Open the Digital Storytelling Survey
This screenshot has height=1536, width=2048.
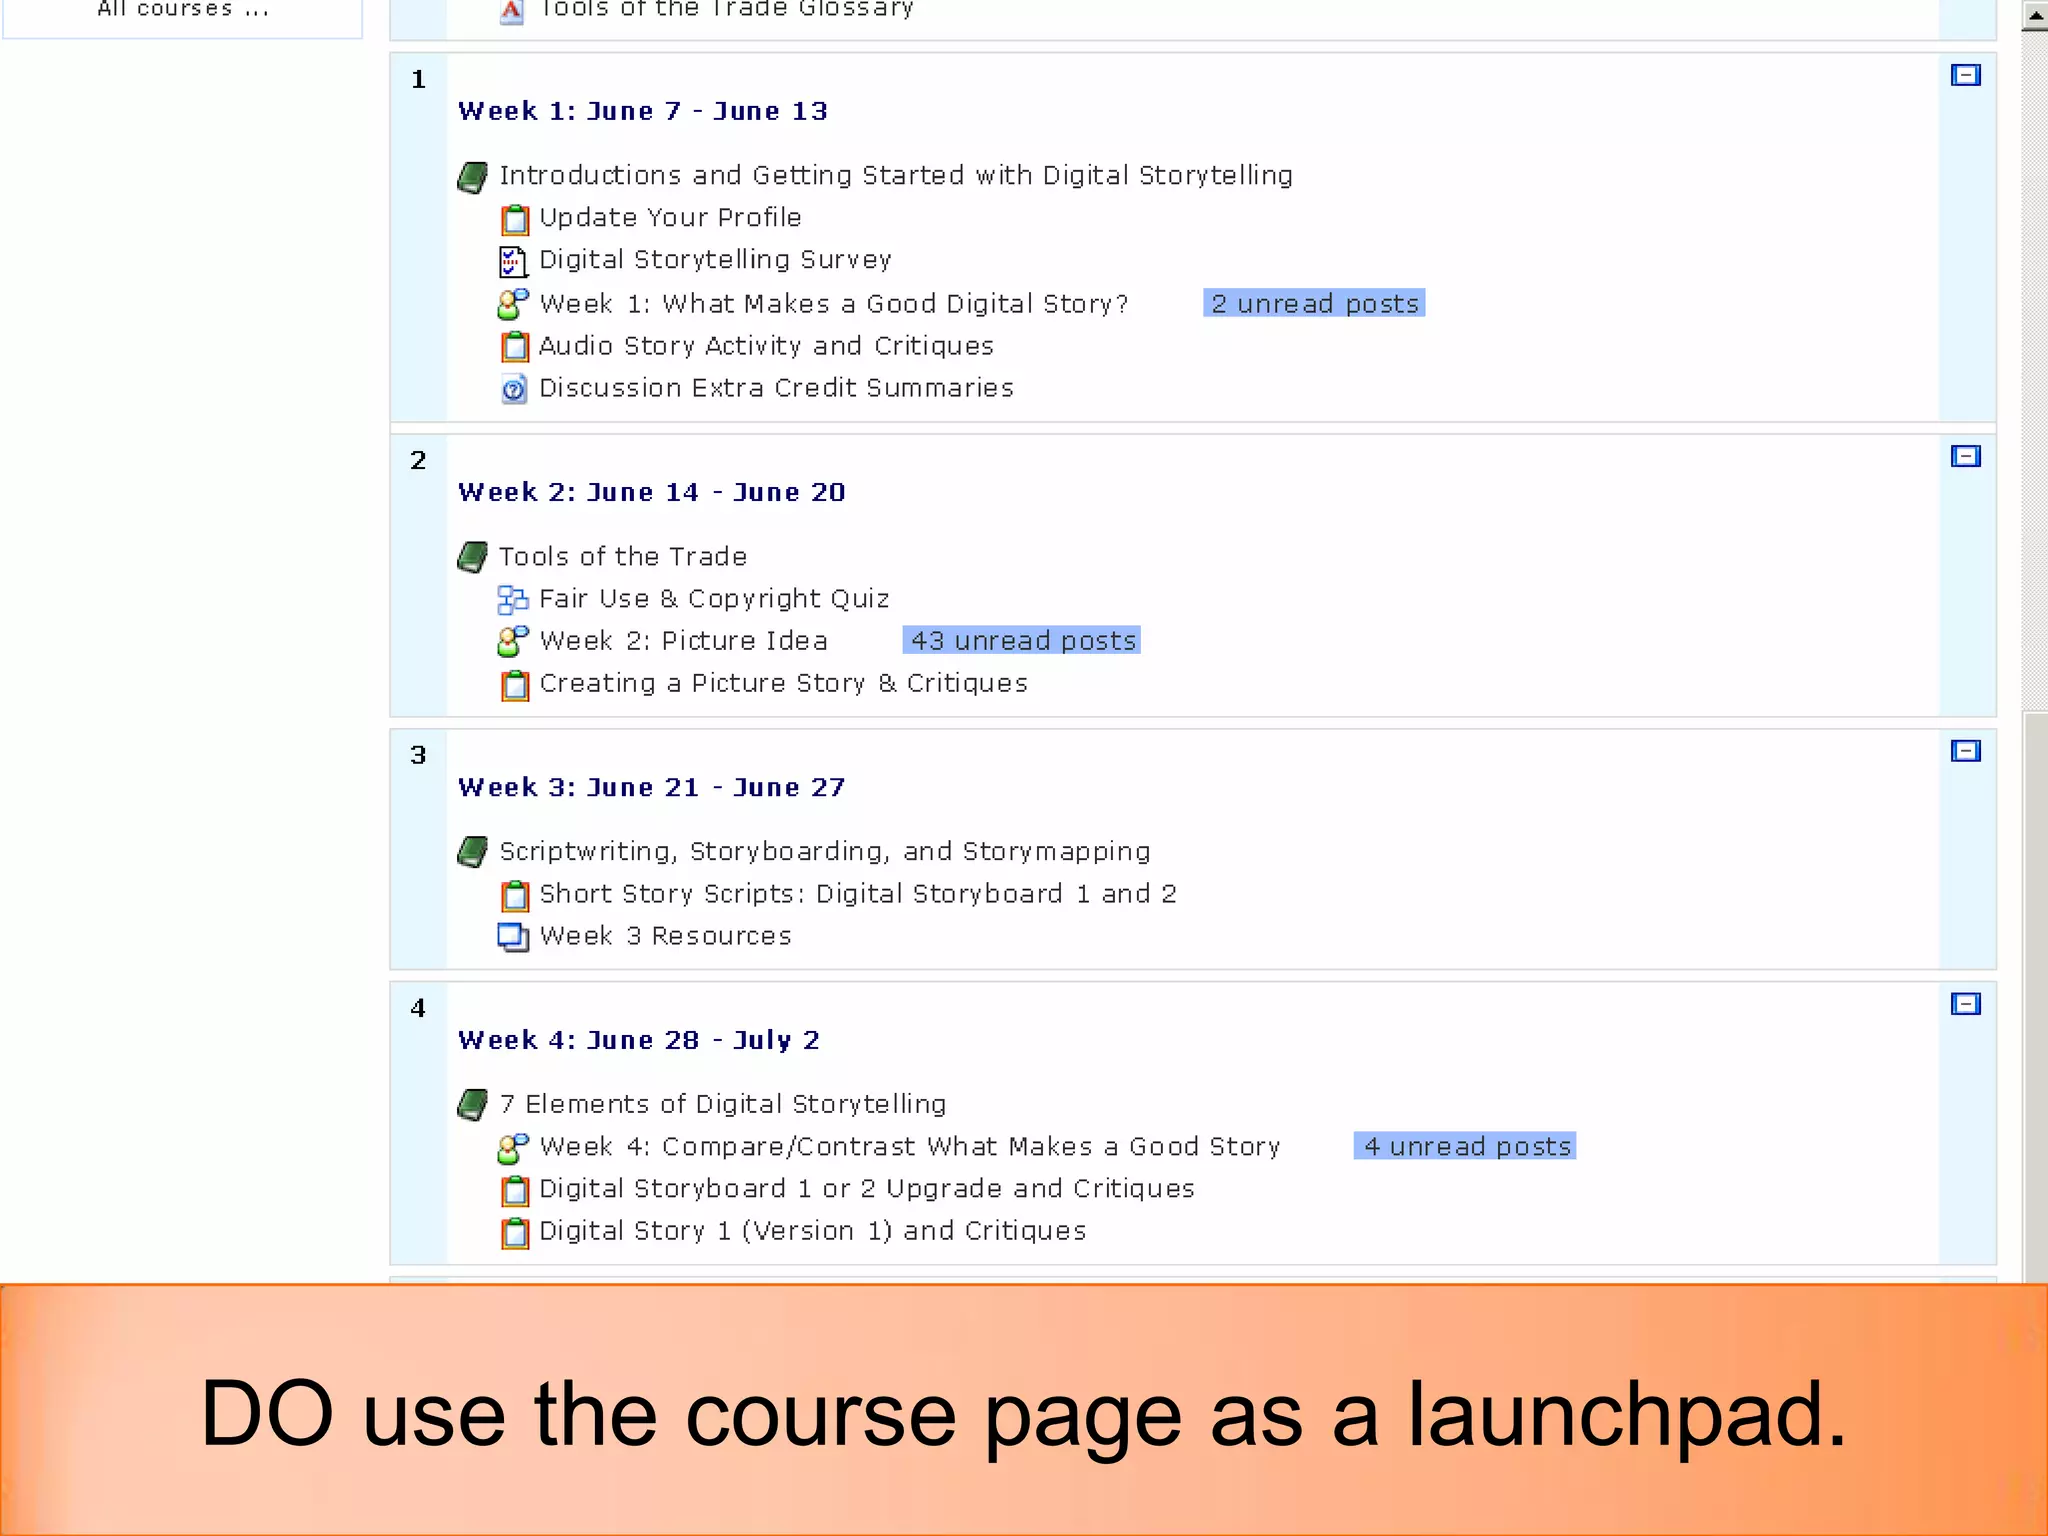click(x=715, y=260)
